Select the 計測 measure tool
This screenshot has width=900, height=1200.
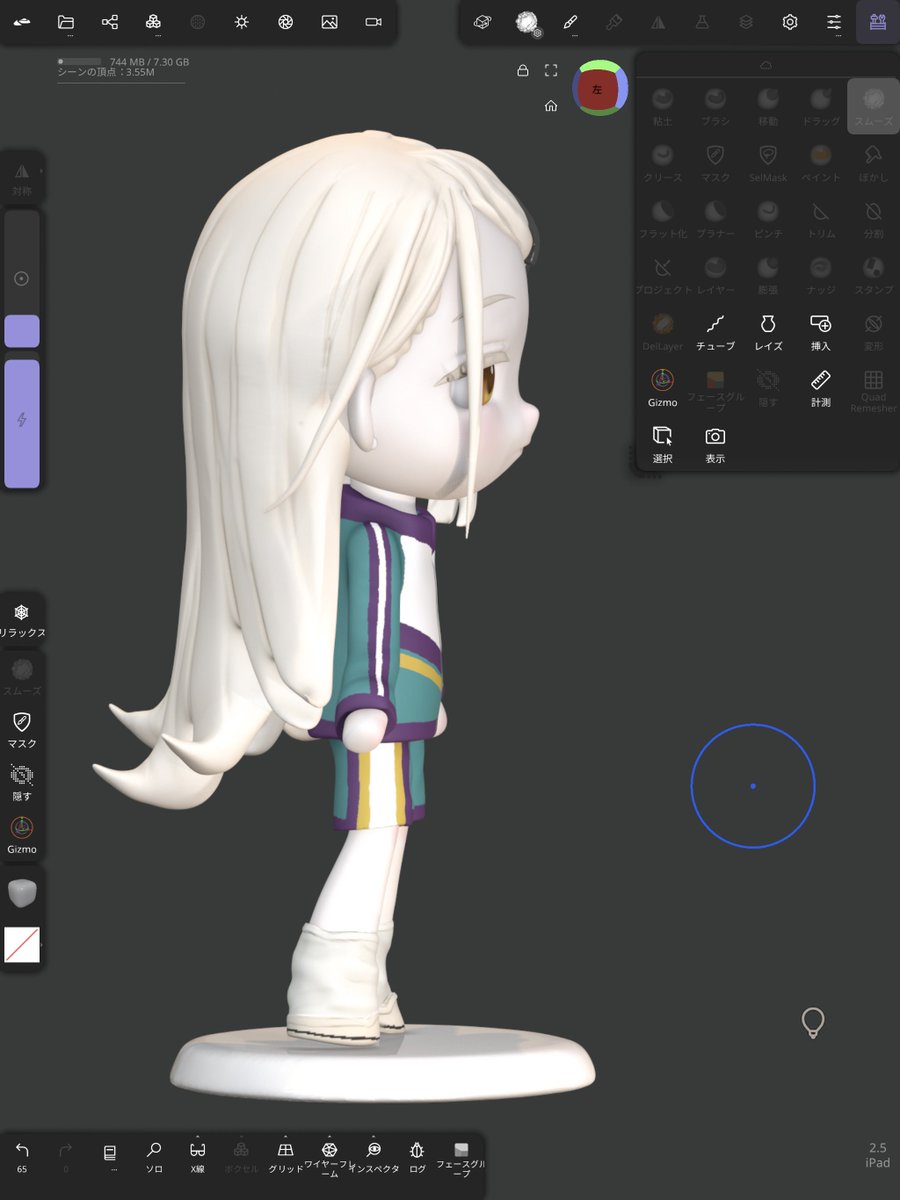coord(821,387)
